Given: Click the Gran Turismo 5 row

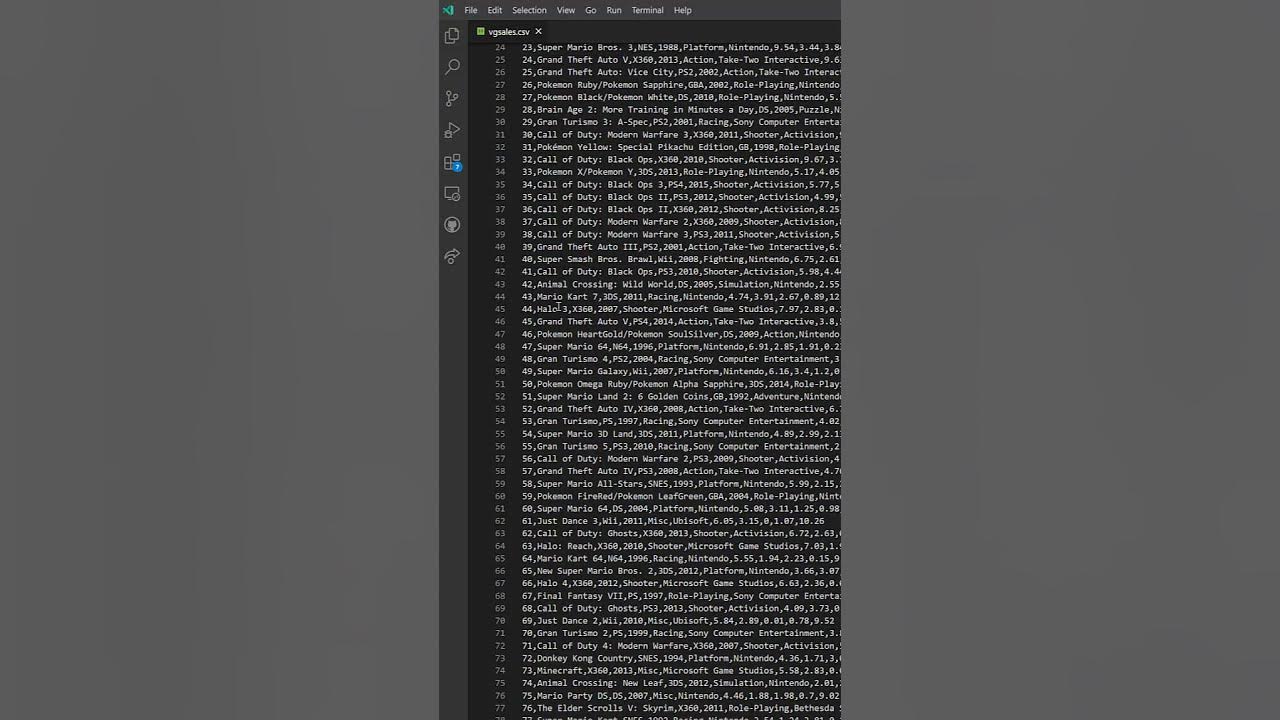Looking at the screenshot, I should [x=681, y=446].
